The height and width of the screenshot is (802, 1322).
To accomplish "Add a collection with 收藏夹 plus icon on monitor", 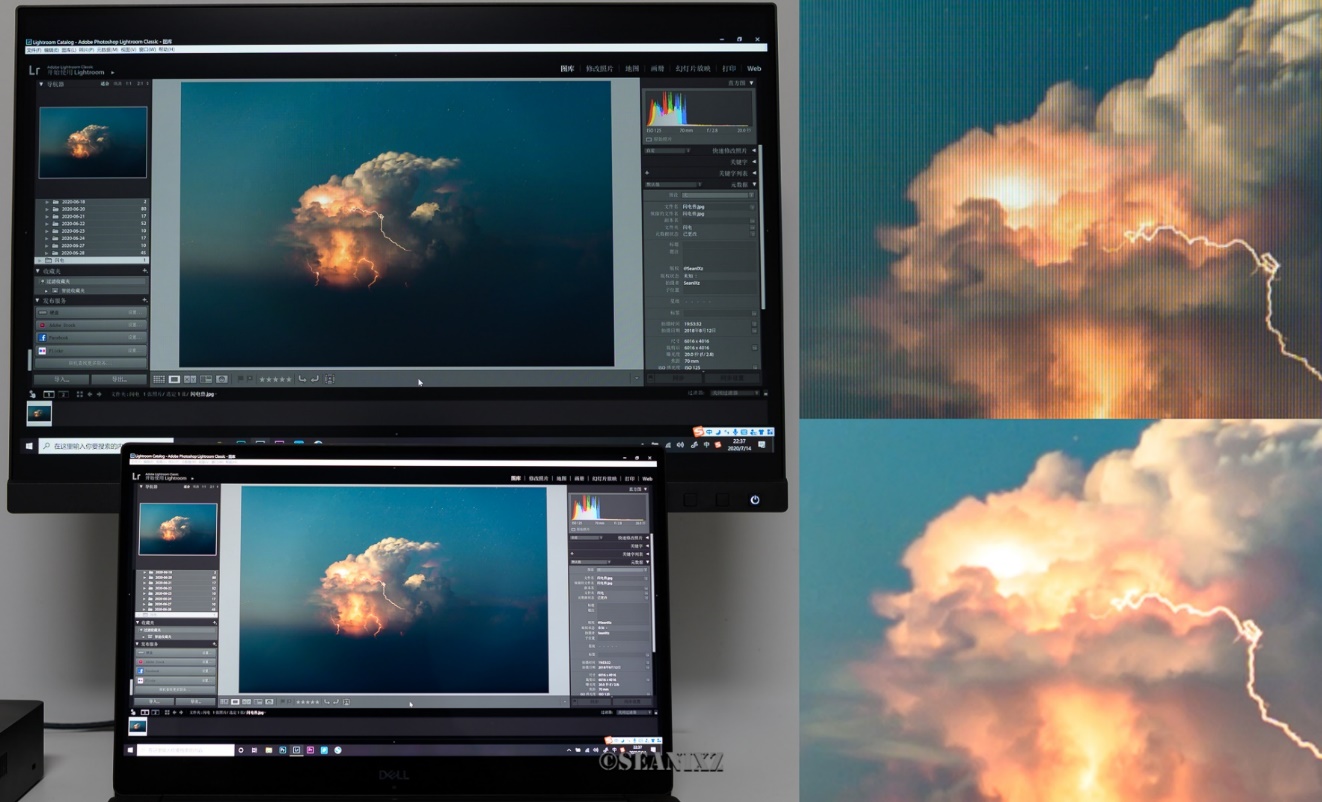I will (x=145, y=271).
